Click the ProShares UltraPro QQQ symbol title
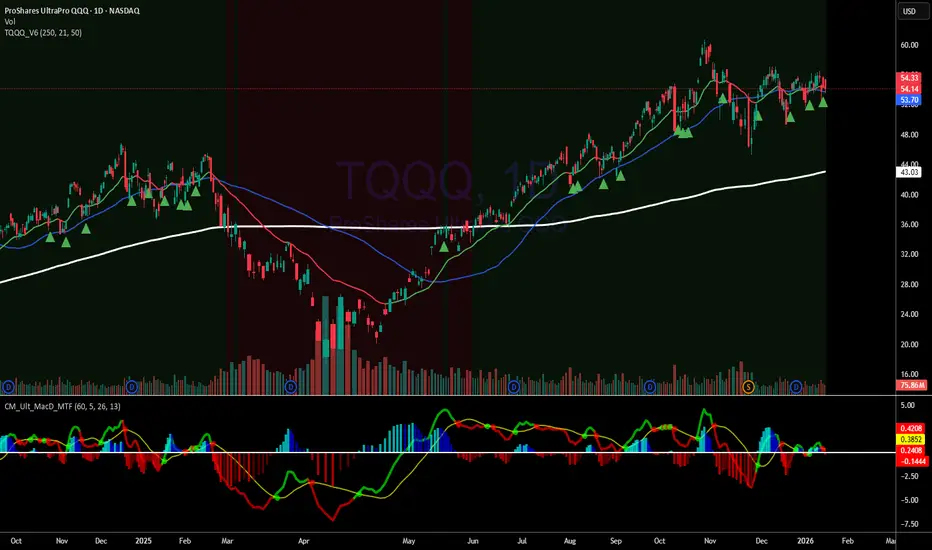 click(x=72, y=11)
